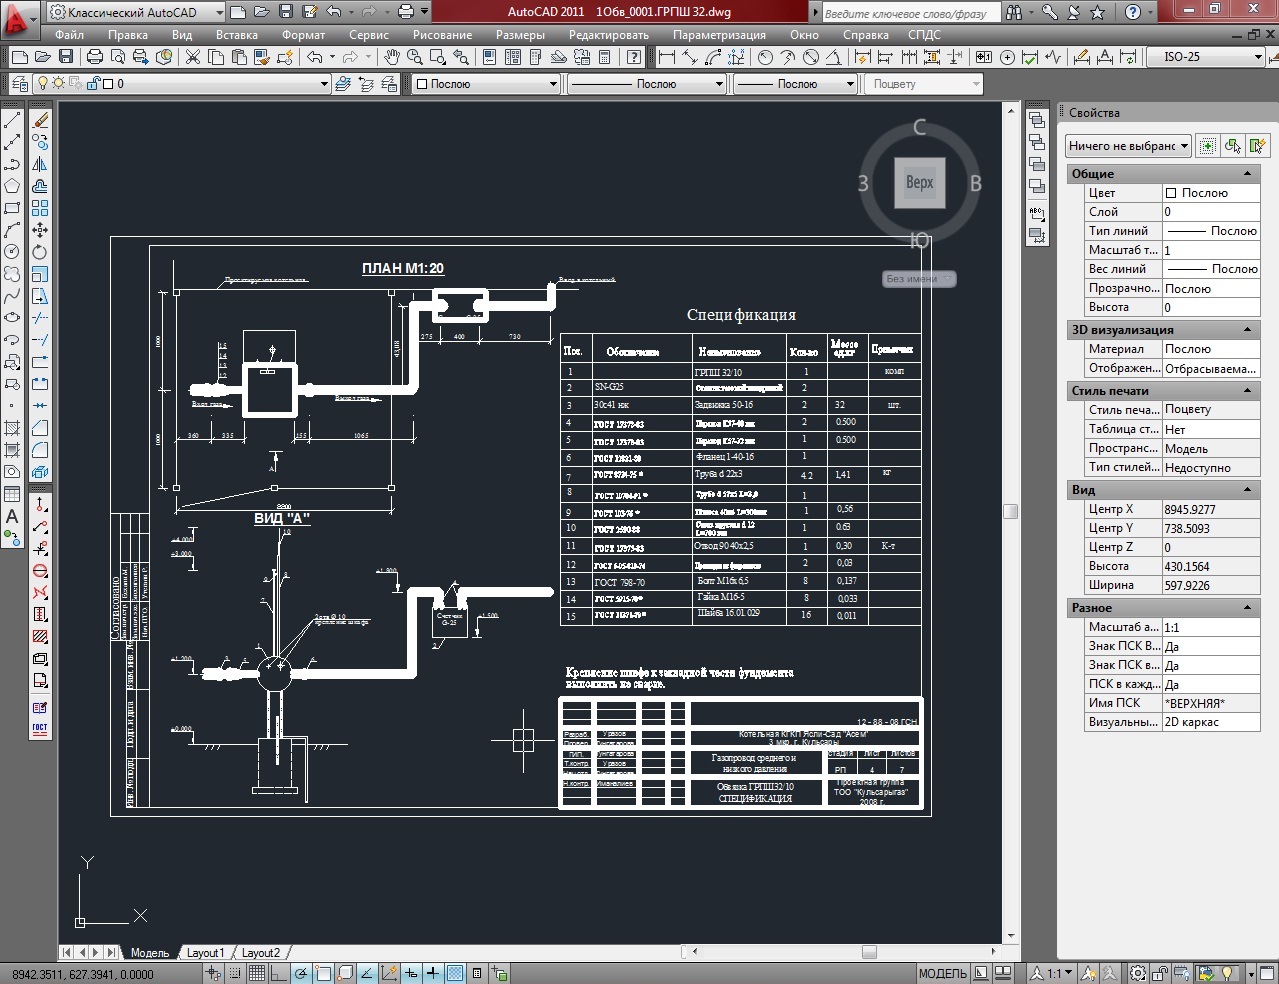Click the vertical scrollbar thumb beside drawing

pyautogui.click(x=1011, y=511)
